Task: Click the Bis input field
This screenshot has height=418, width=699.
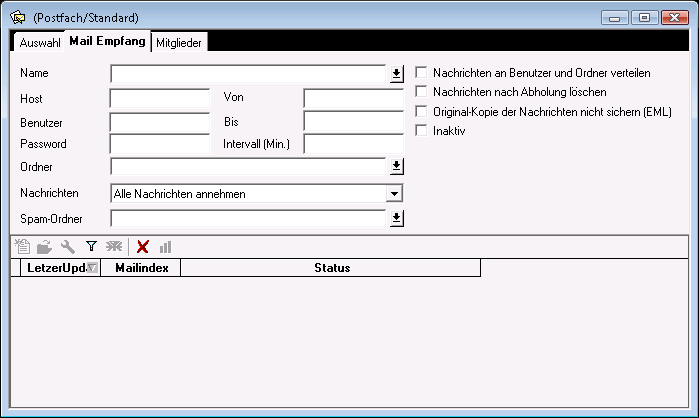Action: [x=354, y=121]
